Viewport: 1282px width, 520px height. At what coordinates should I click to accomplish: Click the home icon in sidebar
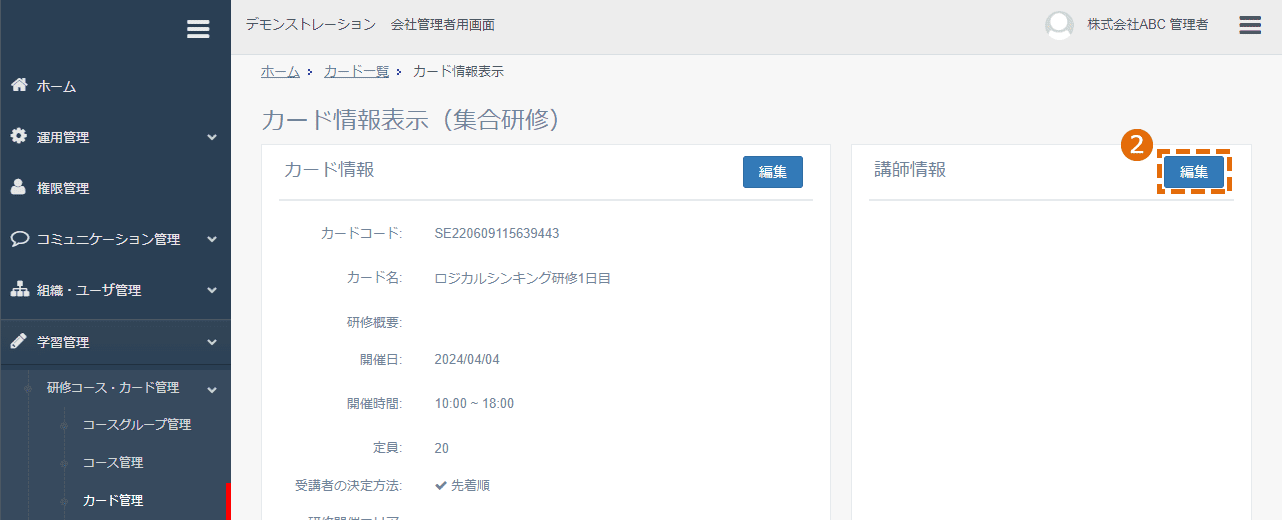click(x=19, y=85)
